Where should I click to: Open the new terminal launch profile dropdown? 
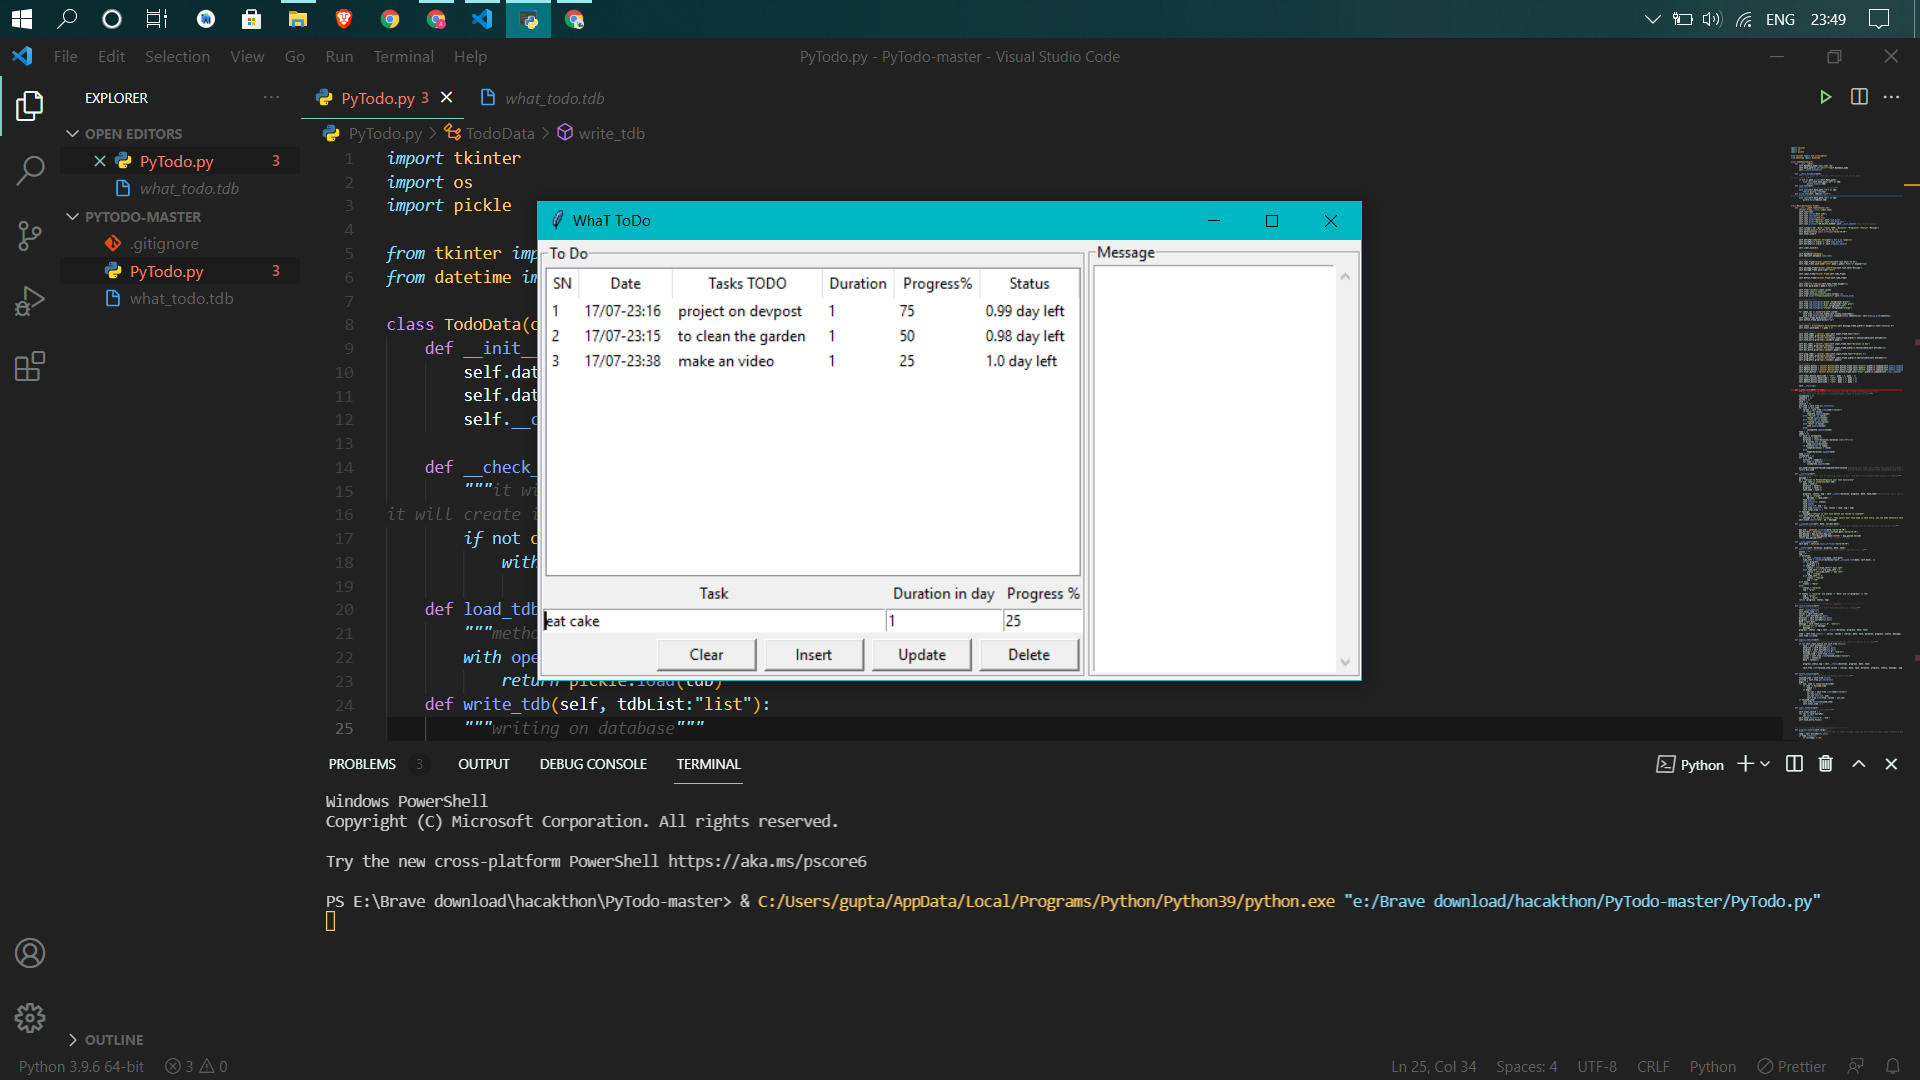tap(1765, 764)
